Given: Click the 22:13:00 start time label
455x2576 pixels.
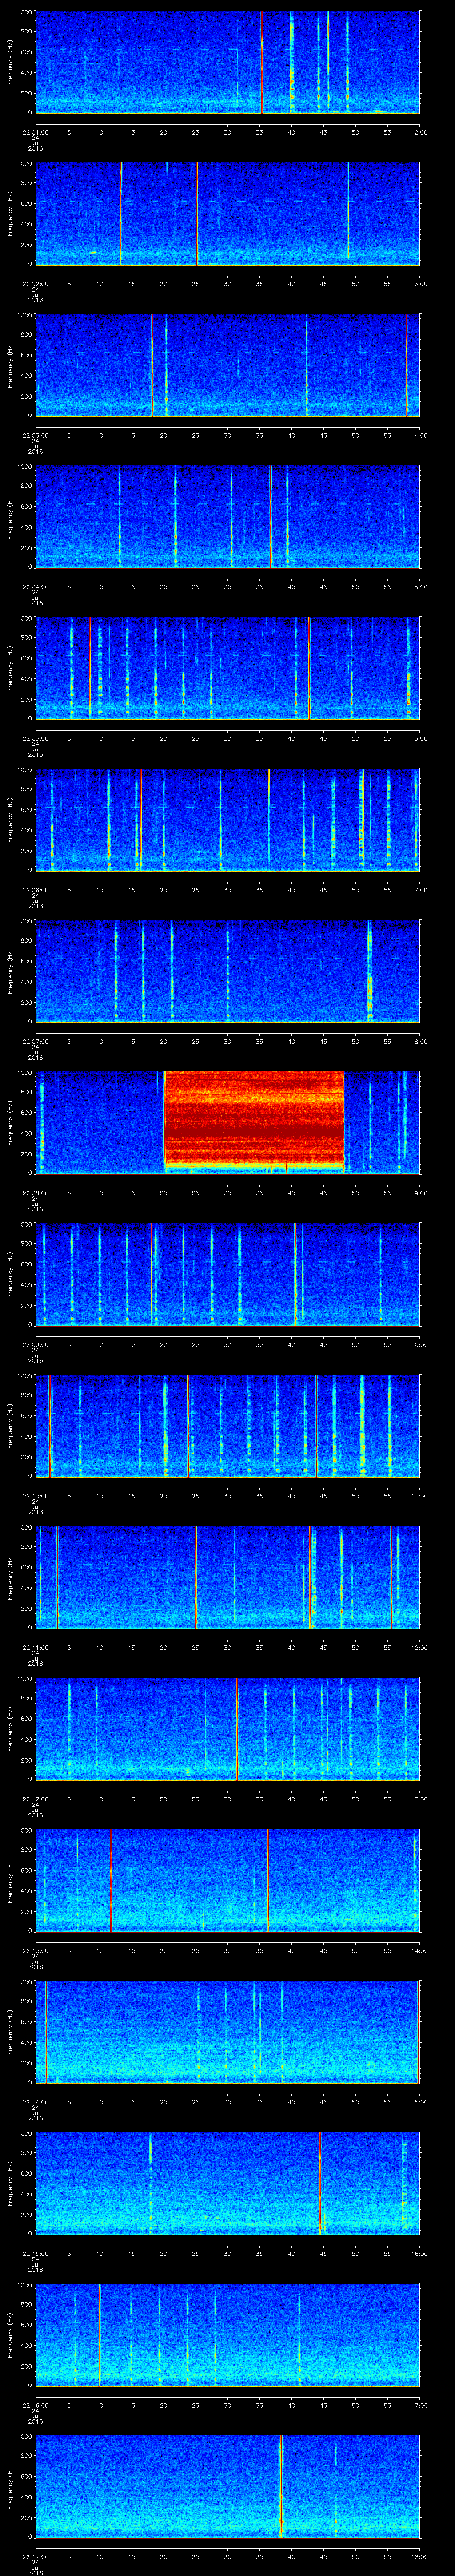Looking at the screenshot, I should coord(35,1951).
